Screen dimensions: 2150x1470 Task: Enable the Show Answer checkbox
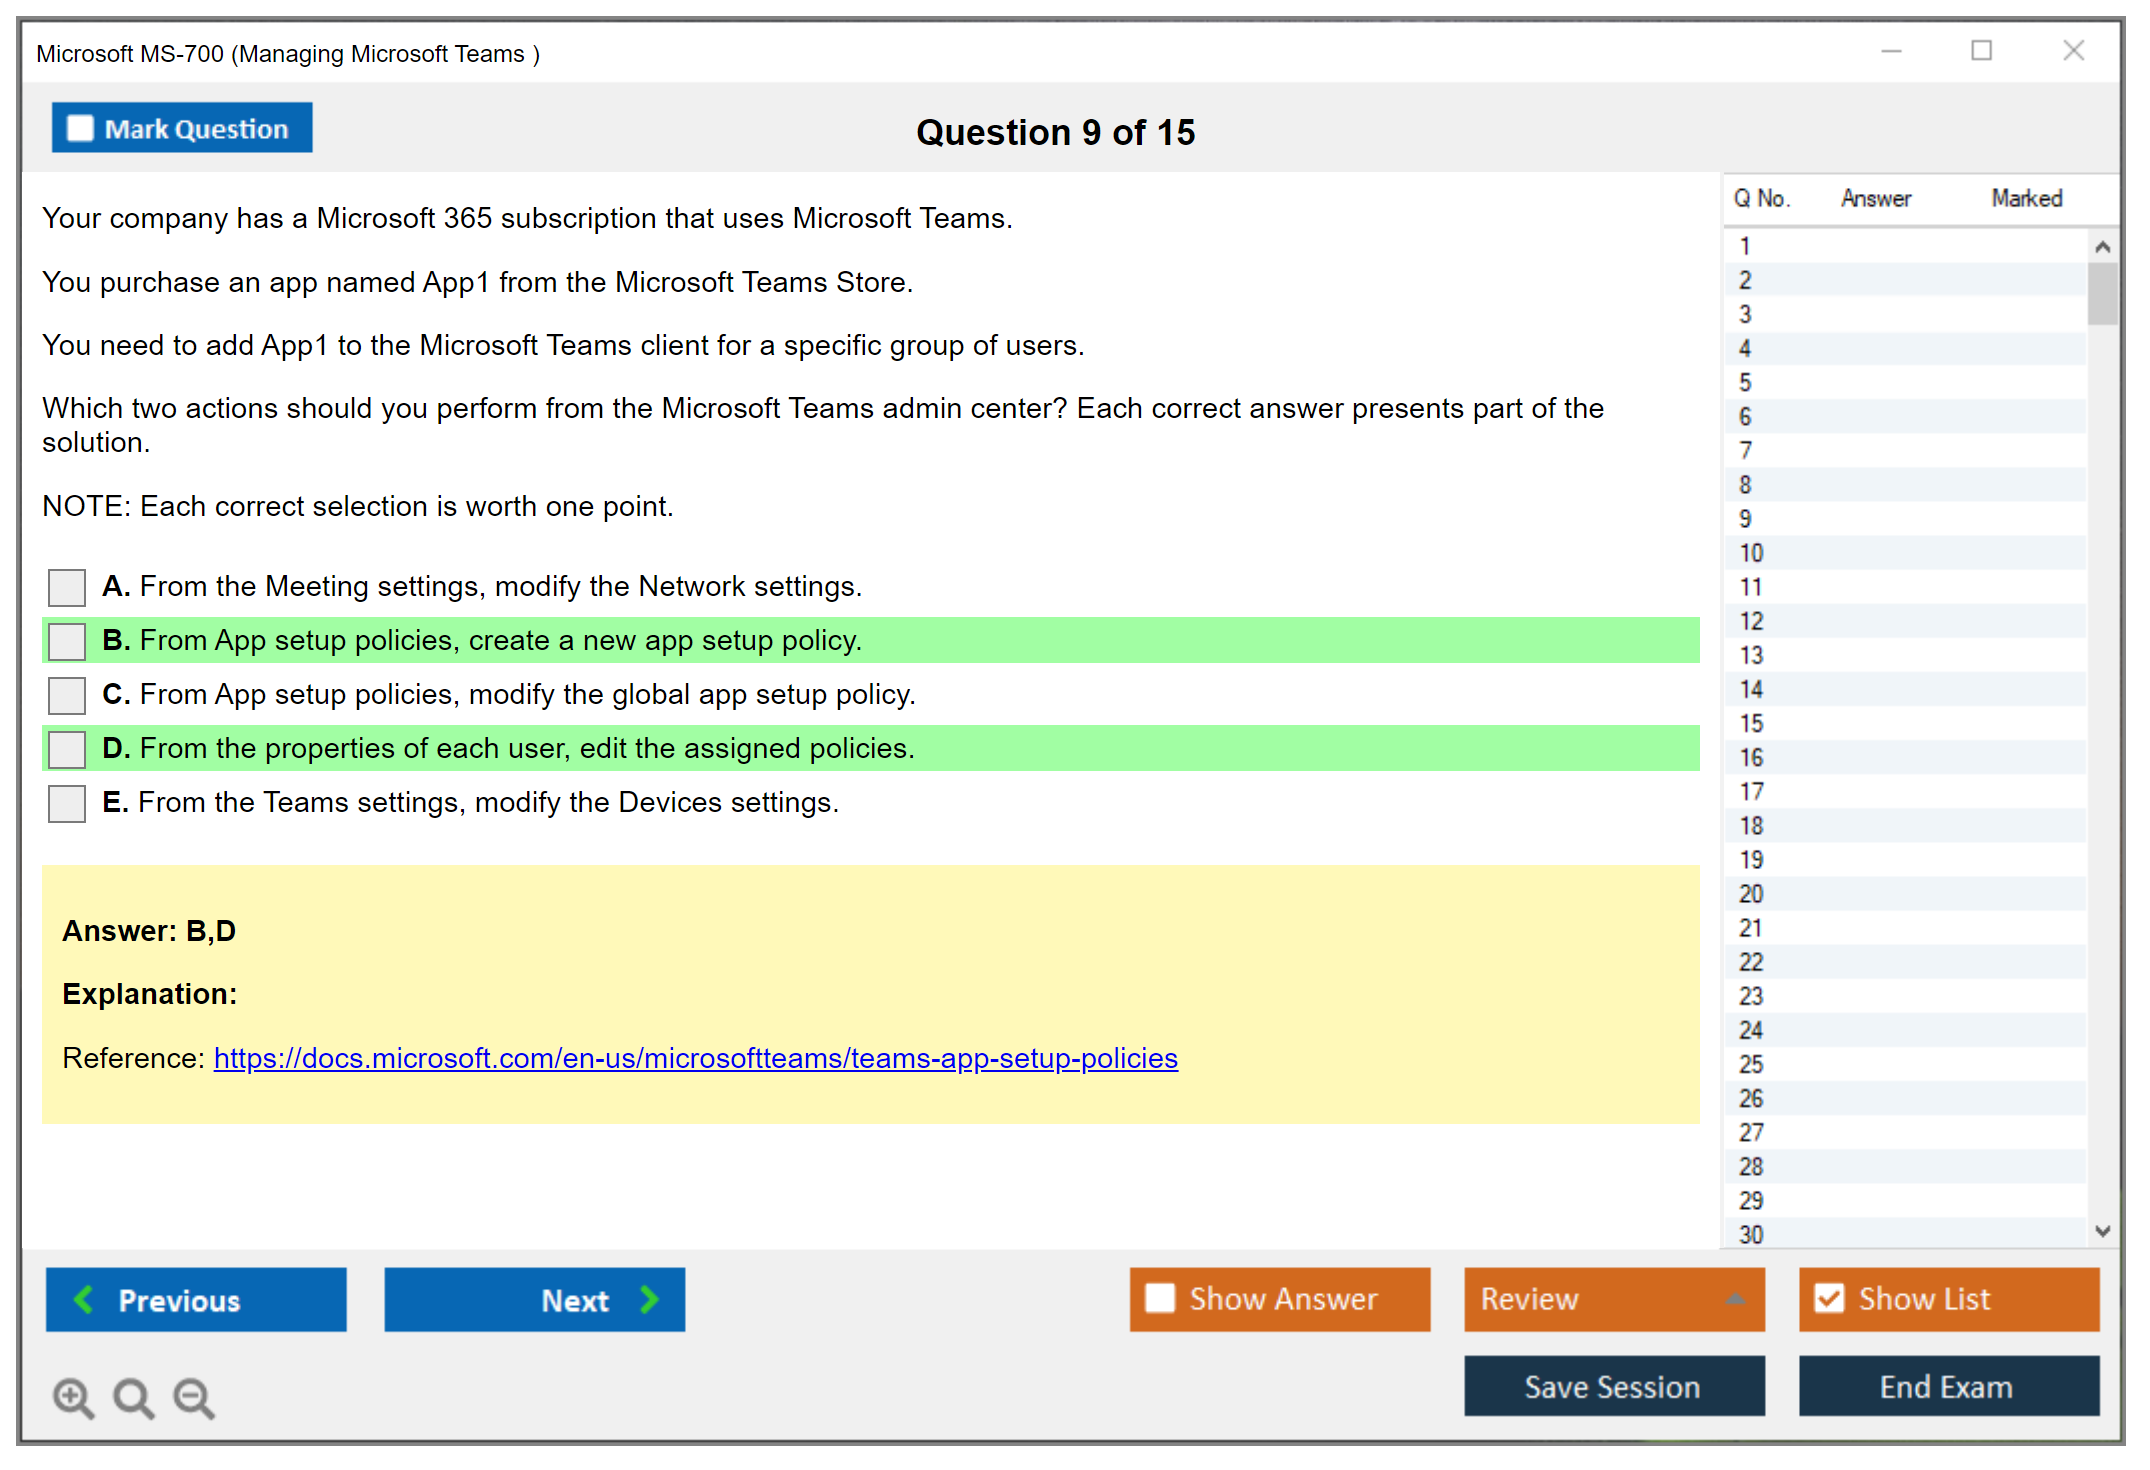coord(1160,1298)
